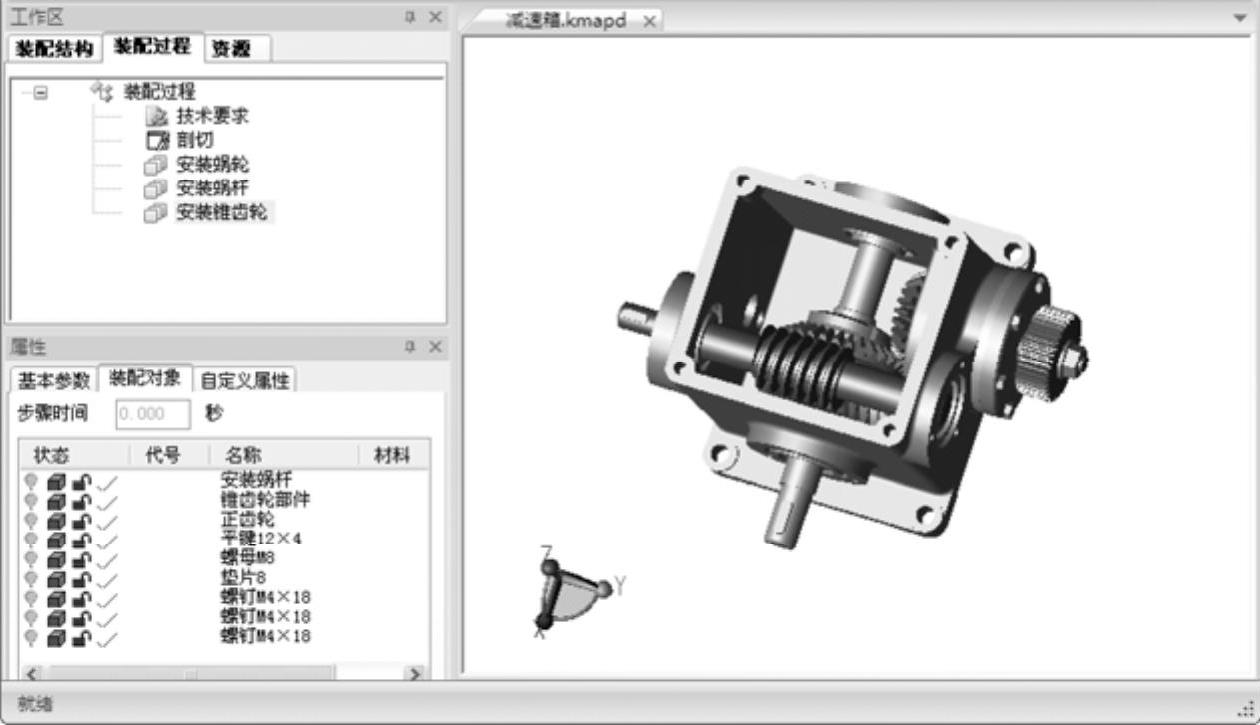Select the 平键12×4 name cell
The width and height of the screenshot is (1260, 725).
[x=260, y=539]
